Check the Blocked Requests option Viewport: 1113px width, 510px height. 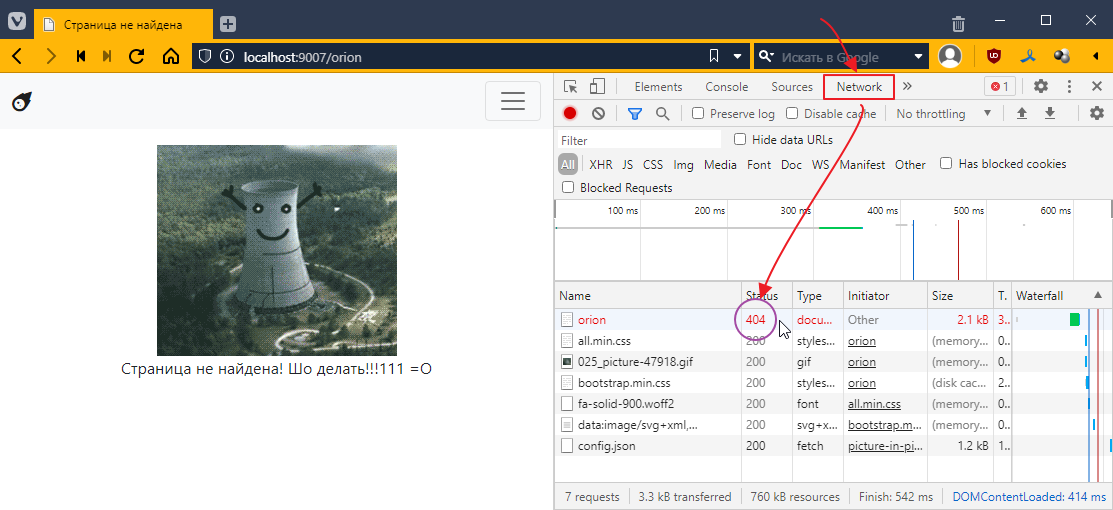click(568, 188)
